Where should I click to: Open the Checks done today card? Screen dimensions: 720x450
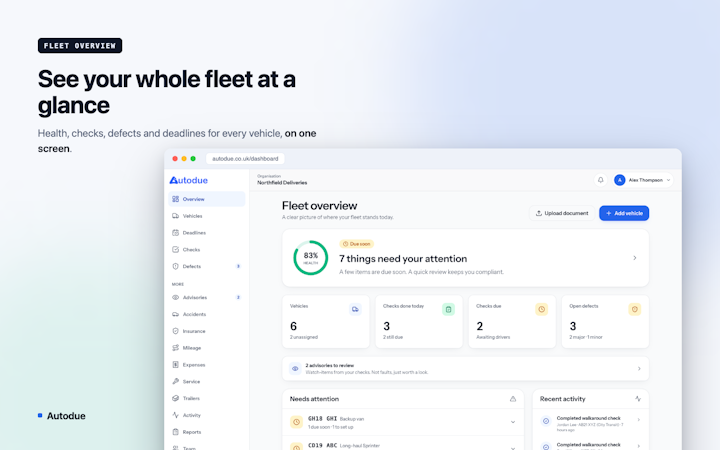pos(419,322)
